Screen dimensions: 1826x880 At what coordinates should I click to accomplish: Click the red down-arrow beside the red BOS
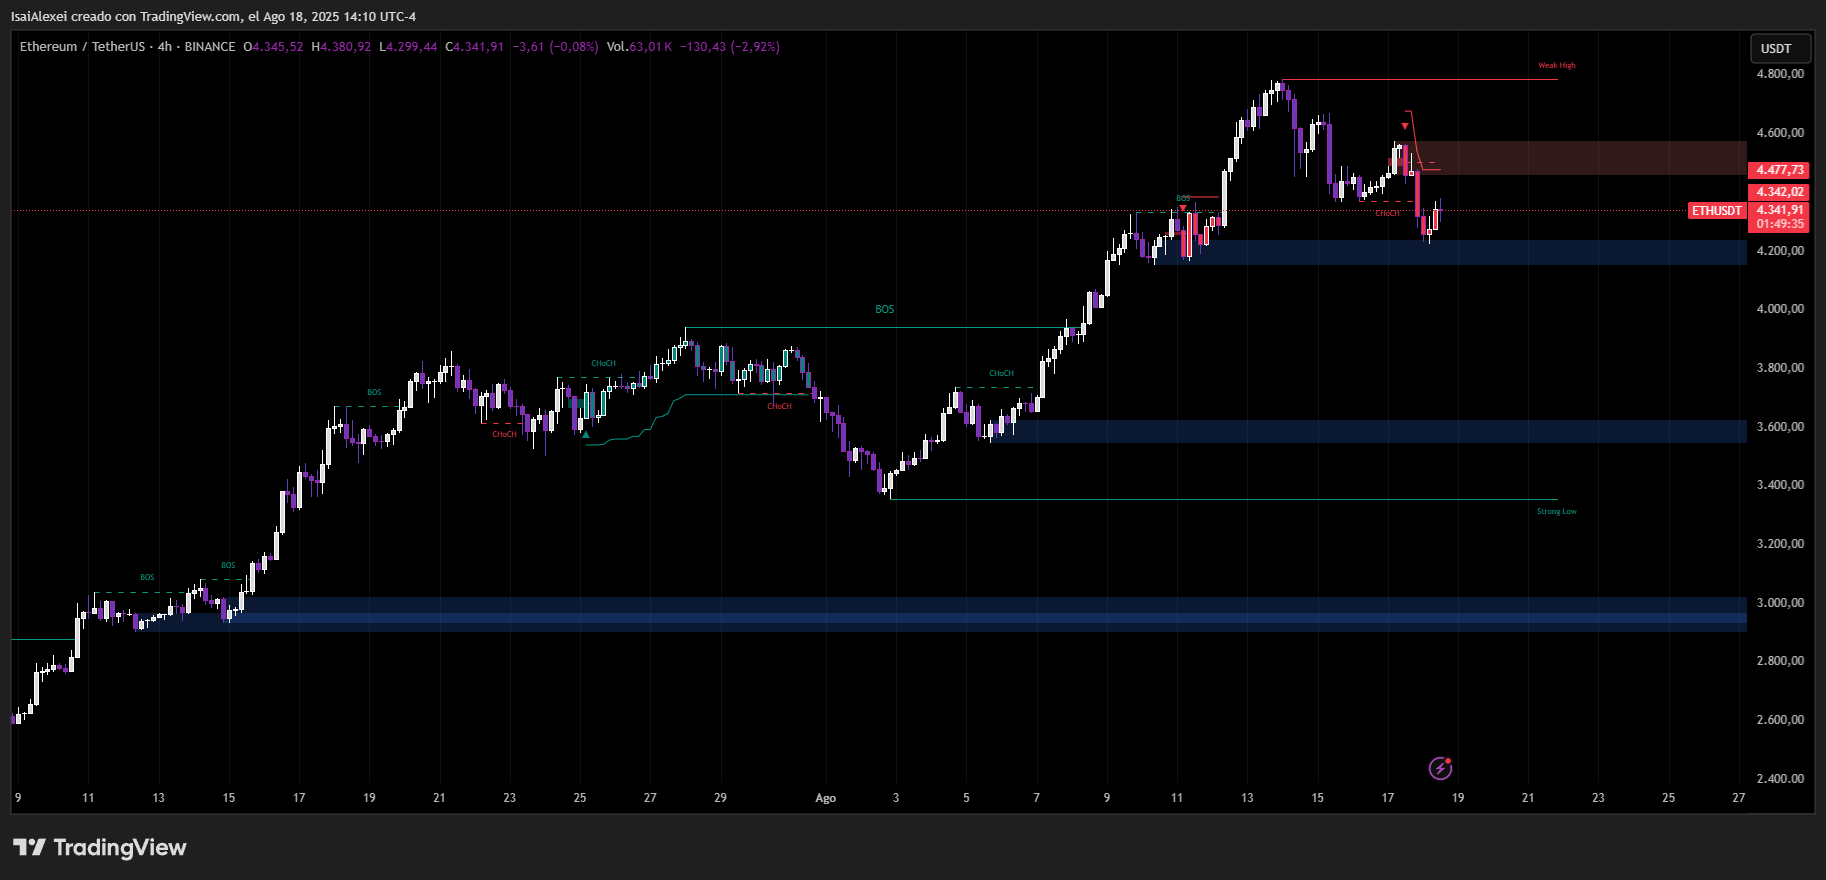point(1183,208)
